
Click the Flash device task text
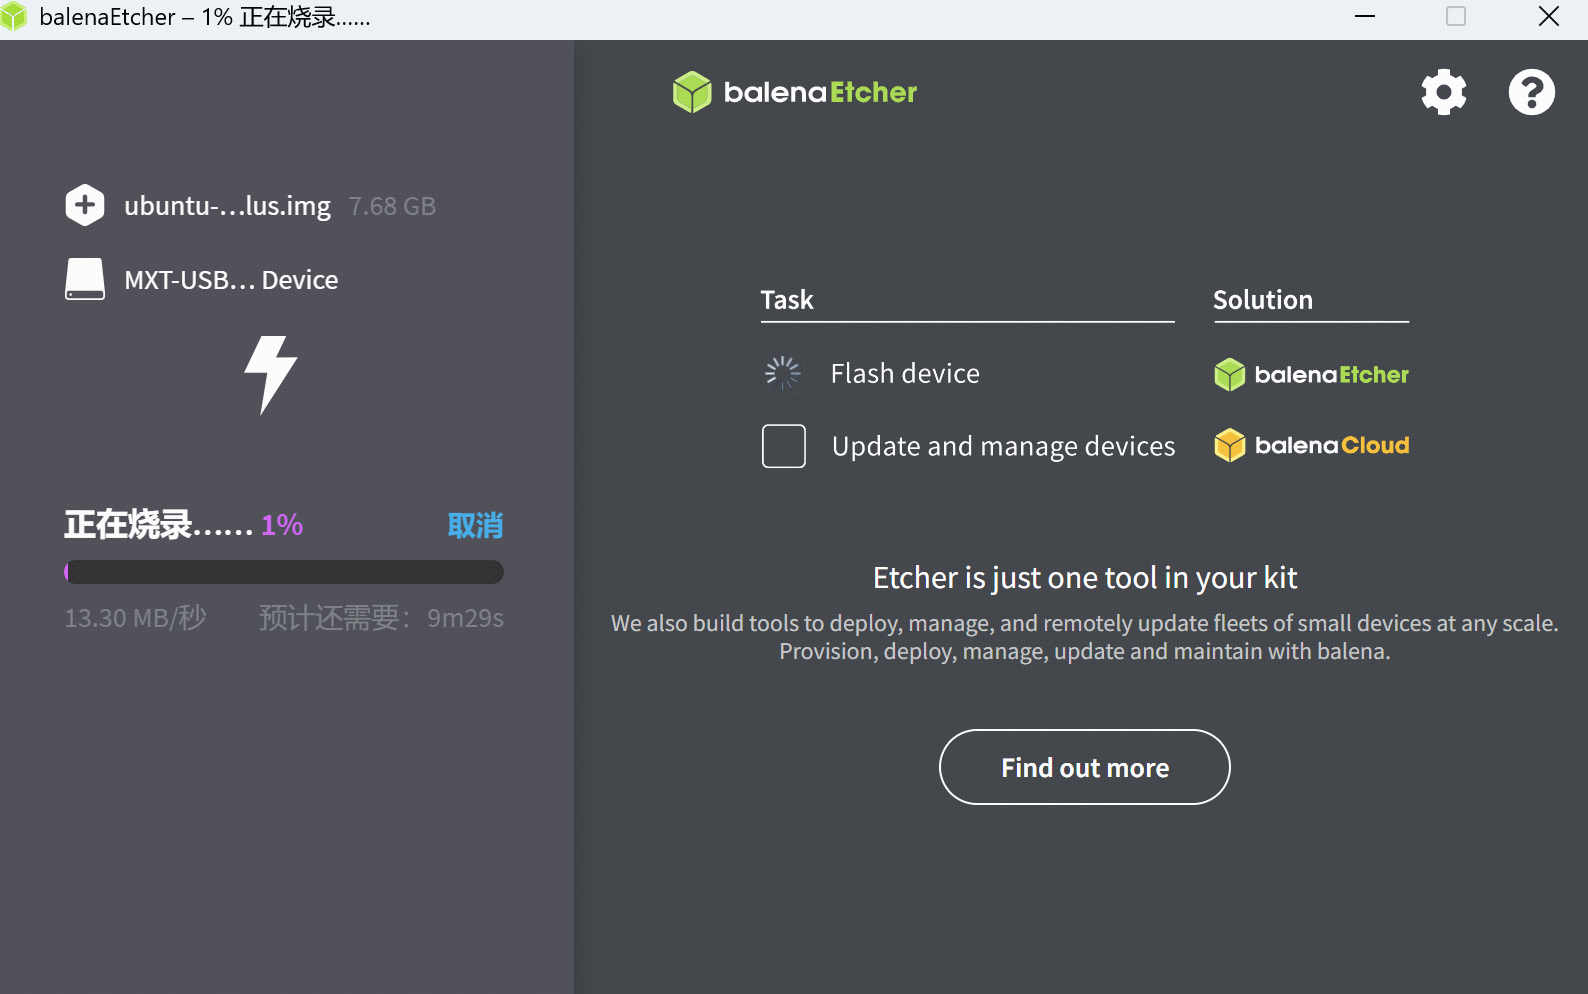[905, 373]
